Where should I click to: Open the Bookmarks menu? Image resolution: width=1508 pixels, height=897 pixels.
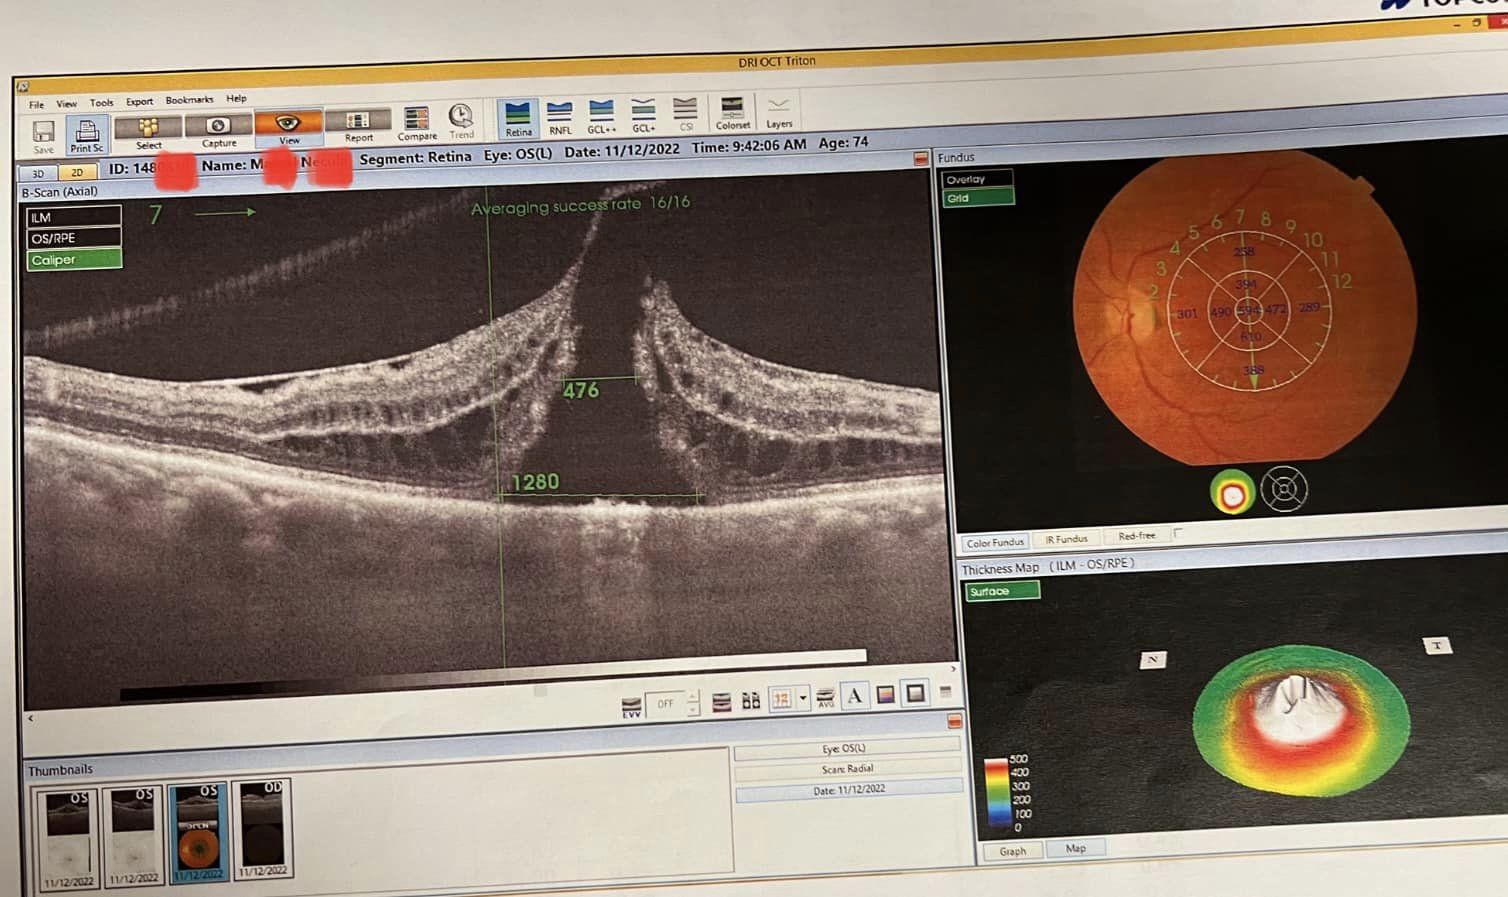click(x=189, y=100)
